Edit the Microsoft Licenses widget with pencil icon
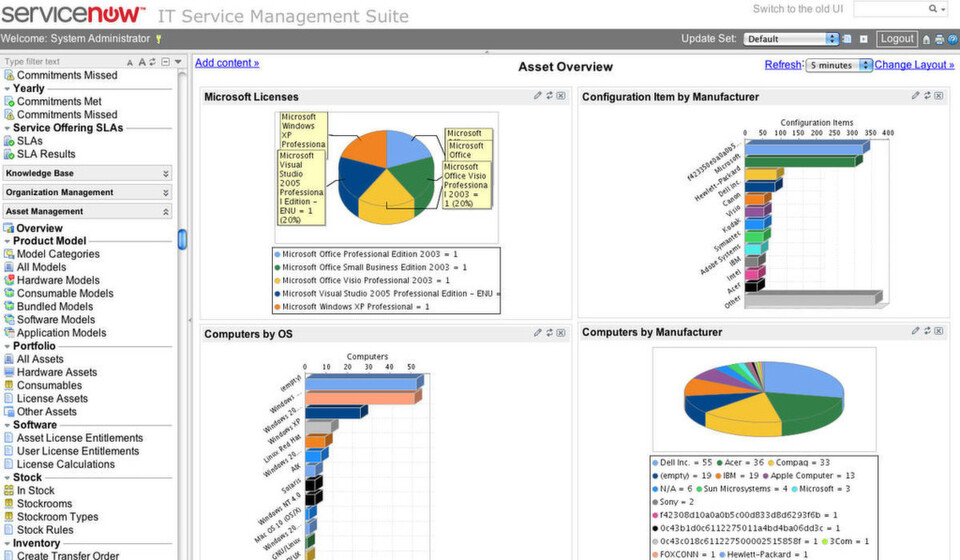This screenshot has height=560, width=960. (x=538, y=95)
